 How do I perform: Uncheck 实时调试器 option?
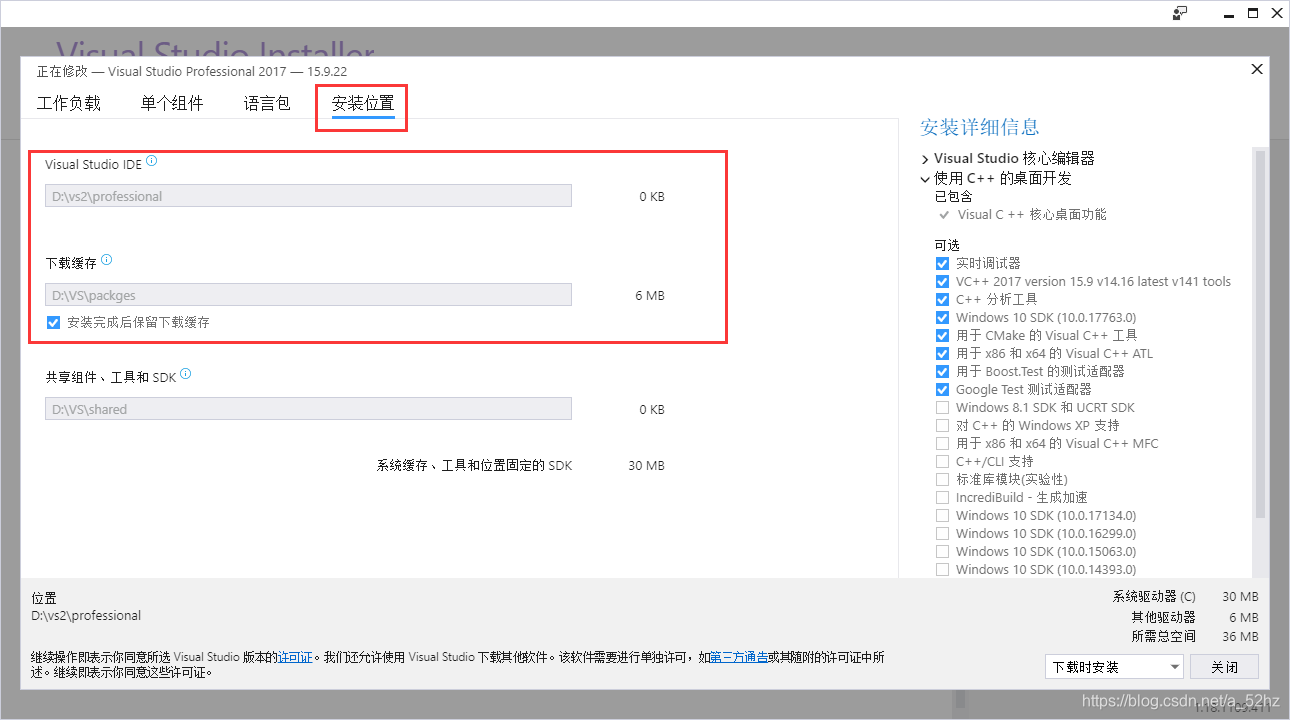point(942,263)
